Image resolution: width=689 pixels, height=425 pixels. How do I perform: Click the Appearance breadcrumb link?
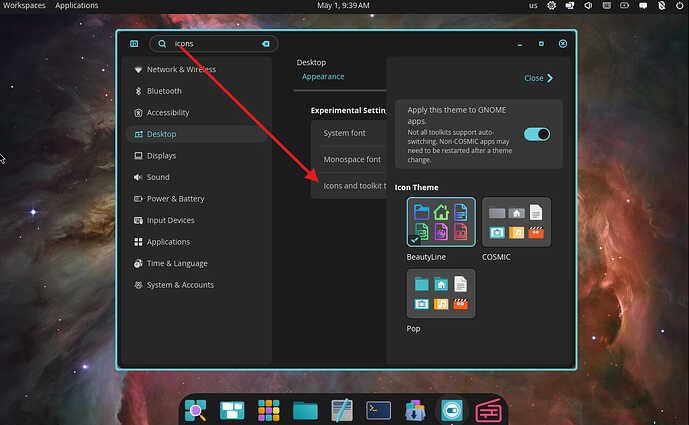(323, 76)
